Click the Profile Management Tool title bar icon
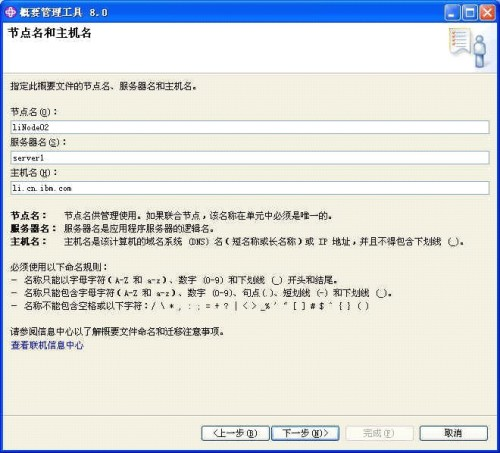 [x=10, y=12]
